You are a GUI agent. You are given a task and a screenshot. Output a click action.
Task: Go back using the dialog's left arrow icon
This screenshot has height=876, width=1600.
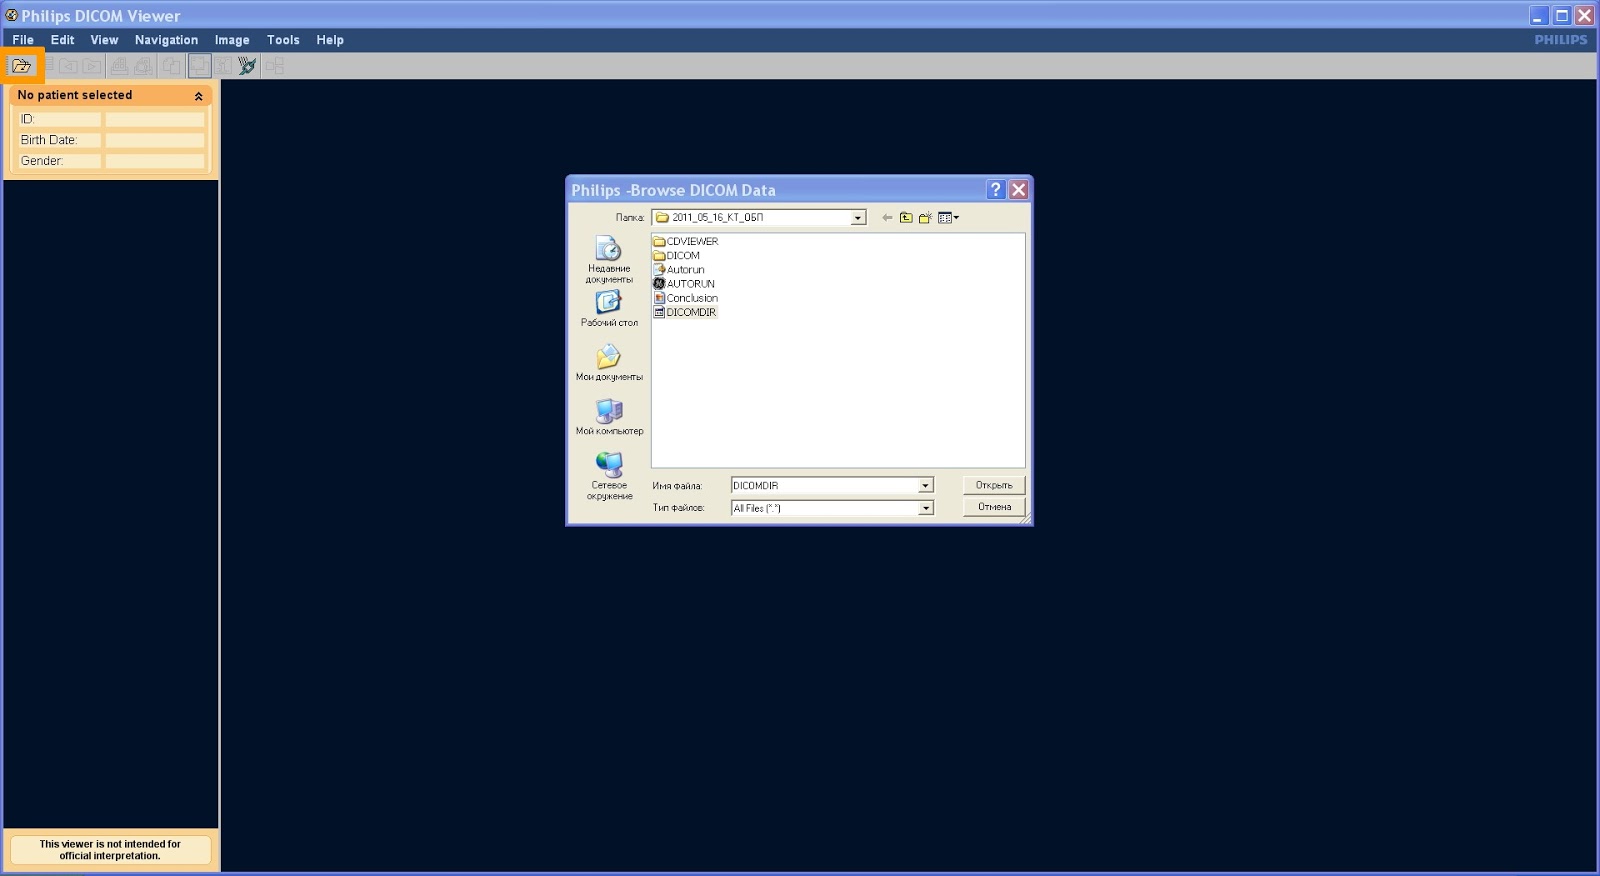887,217
